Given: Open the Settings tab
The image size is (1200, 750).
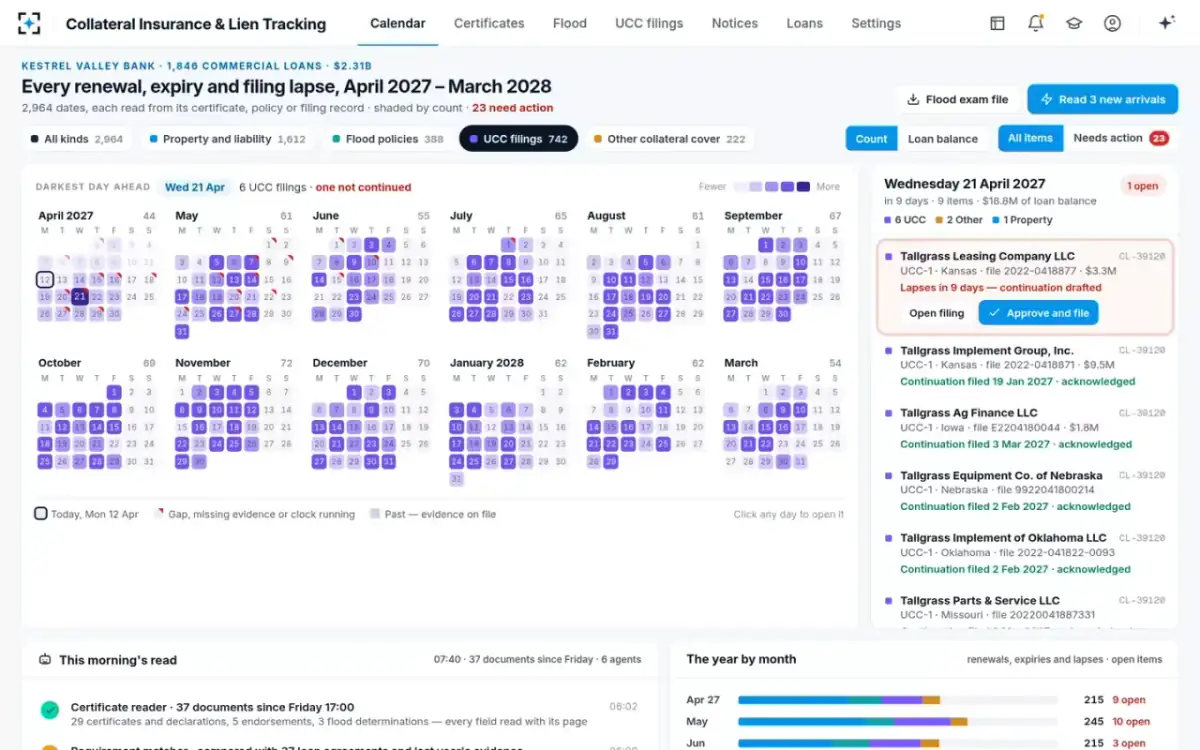Looking at the screenshot, I should click(876, 23).
